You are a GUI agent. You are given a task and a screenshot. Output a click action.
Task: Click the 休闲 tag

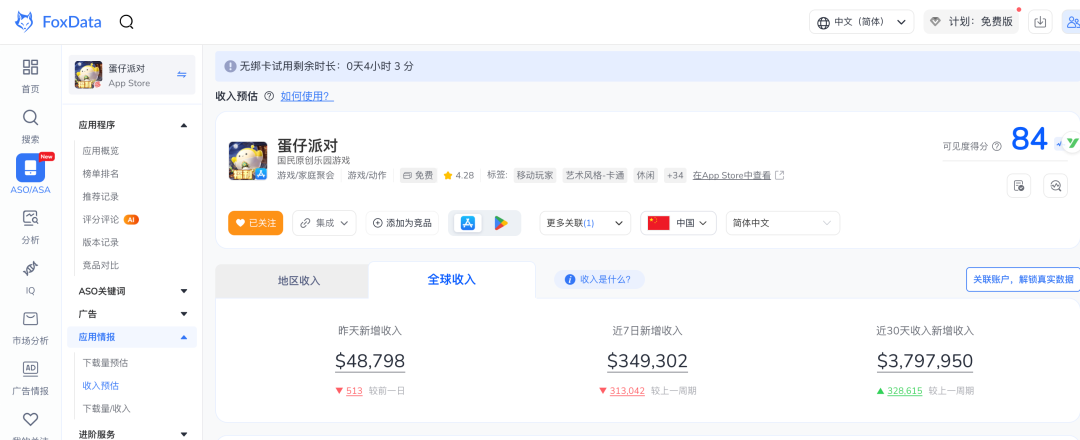click(x=645, y=175)
